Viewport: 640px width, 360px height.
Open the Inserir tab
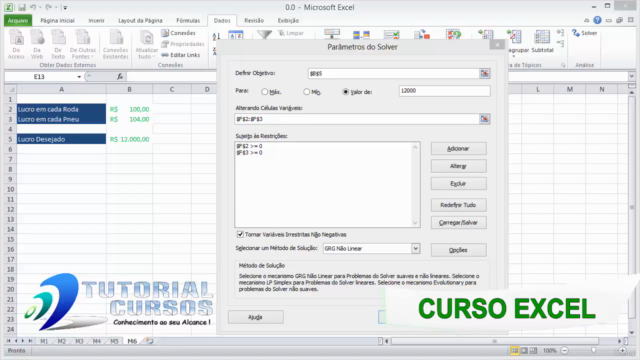click(96, 20)
